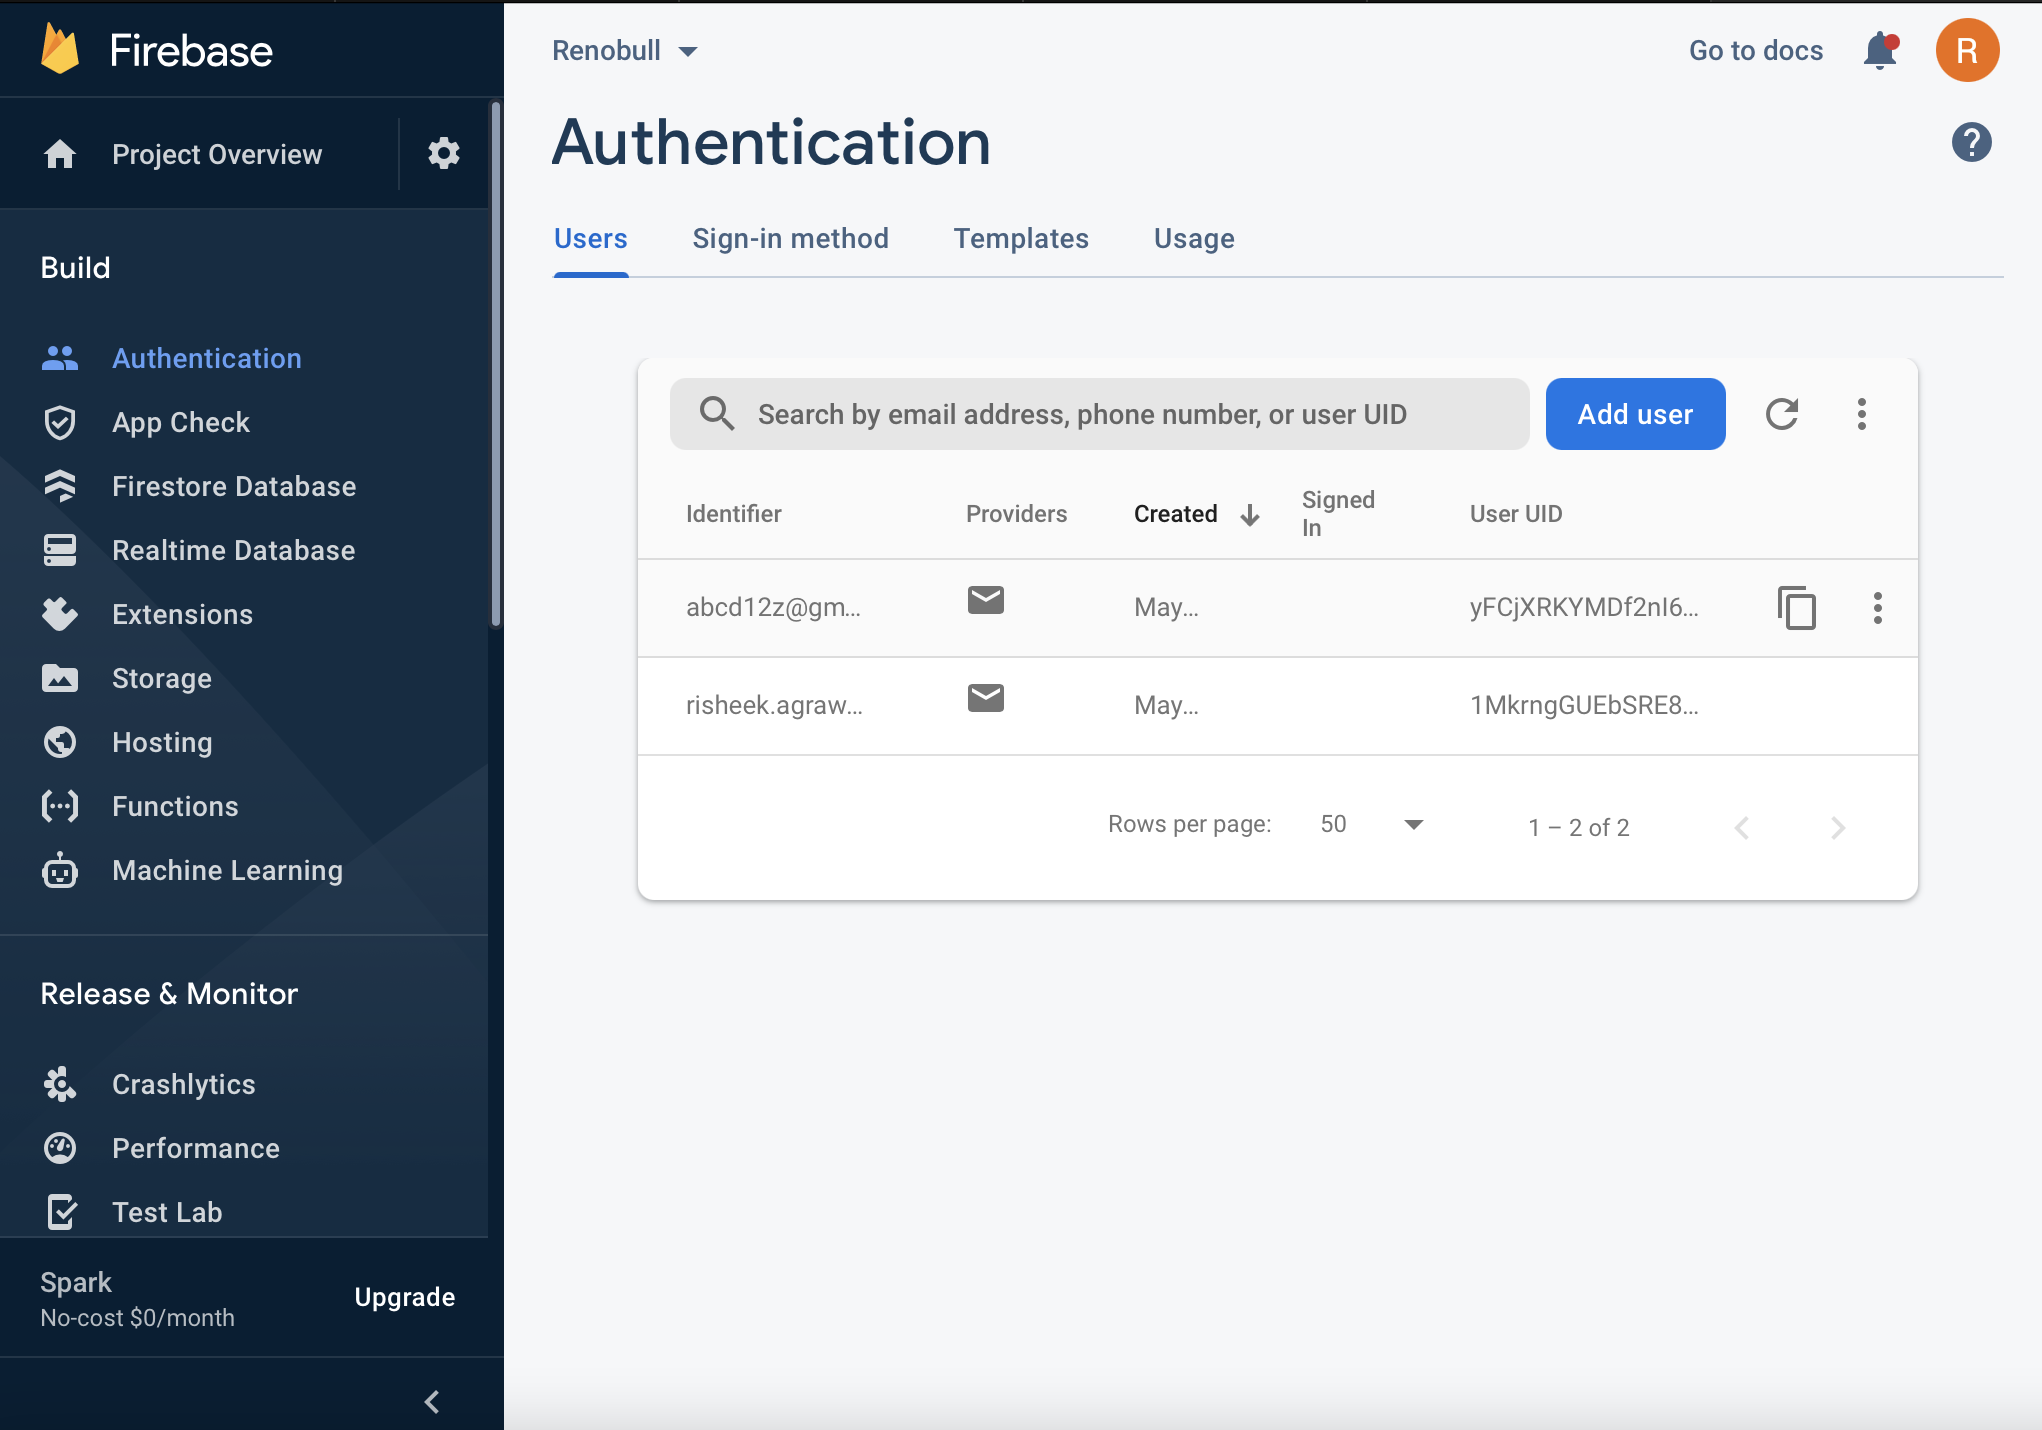Click email provider icon for abcd12z
This screenshot has width=2042, height=1430.
[x=986, y=600]
